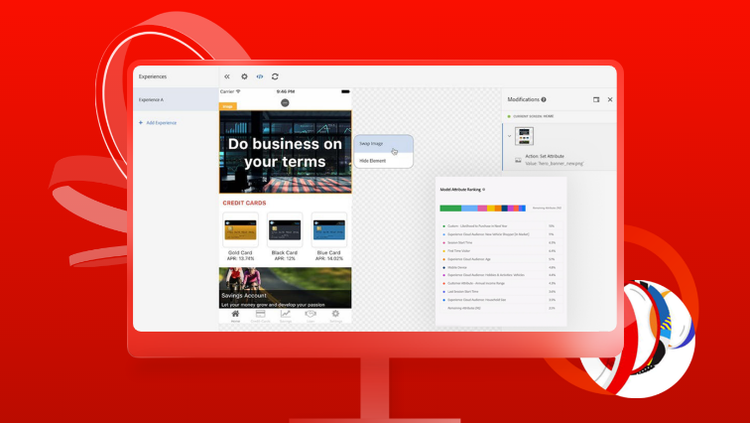Open the Modifications help icon
This screenshot has height=423, width=750.
[x=543, y=100]
